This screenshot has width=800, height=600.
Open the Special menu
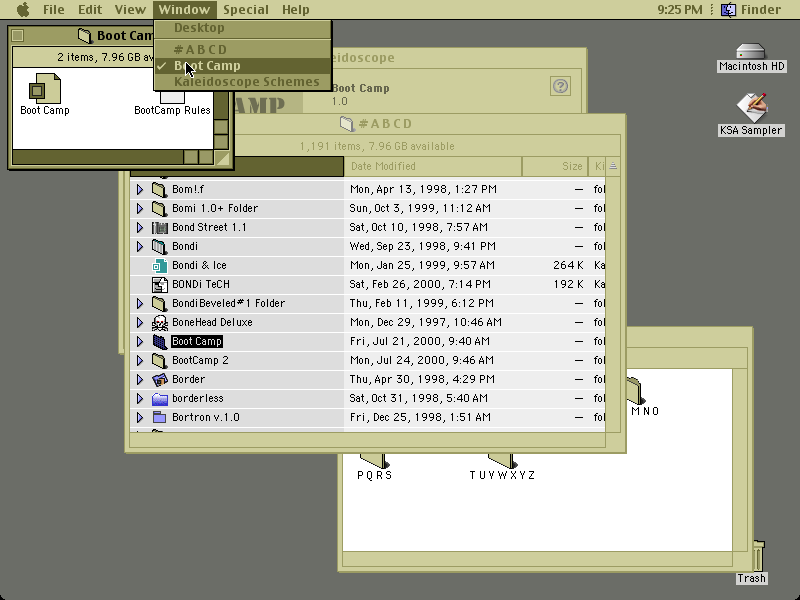[x=246, y=10]
